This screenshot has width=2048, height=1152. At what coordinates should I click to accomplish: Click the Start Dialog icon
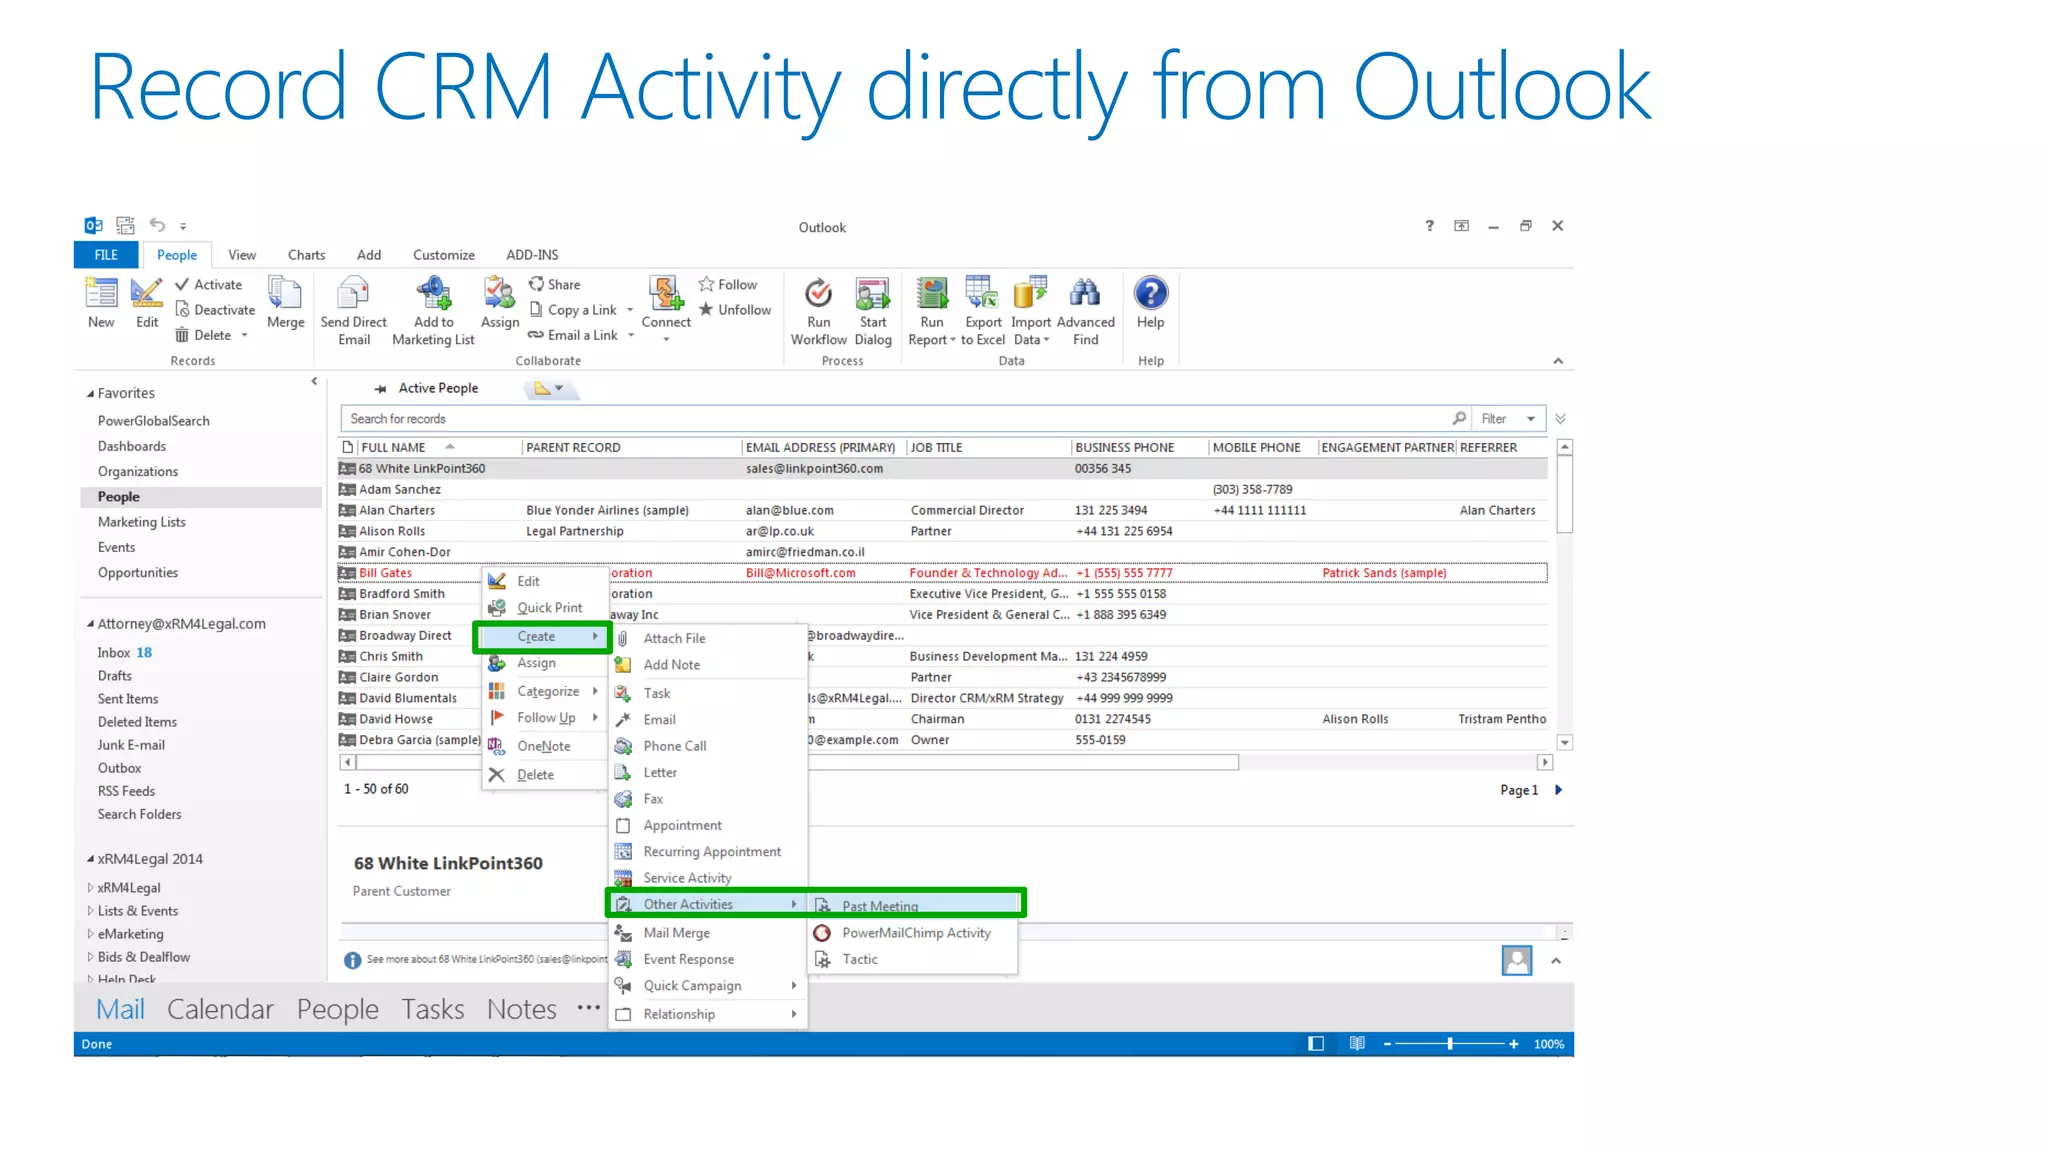point(873,293)
